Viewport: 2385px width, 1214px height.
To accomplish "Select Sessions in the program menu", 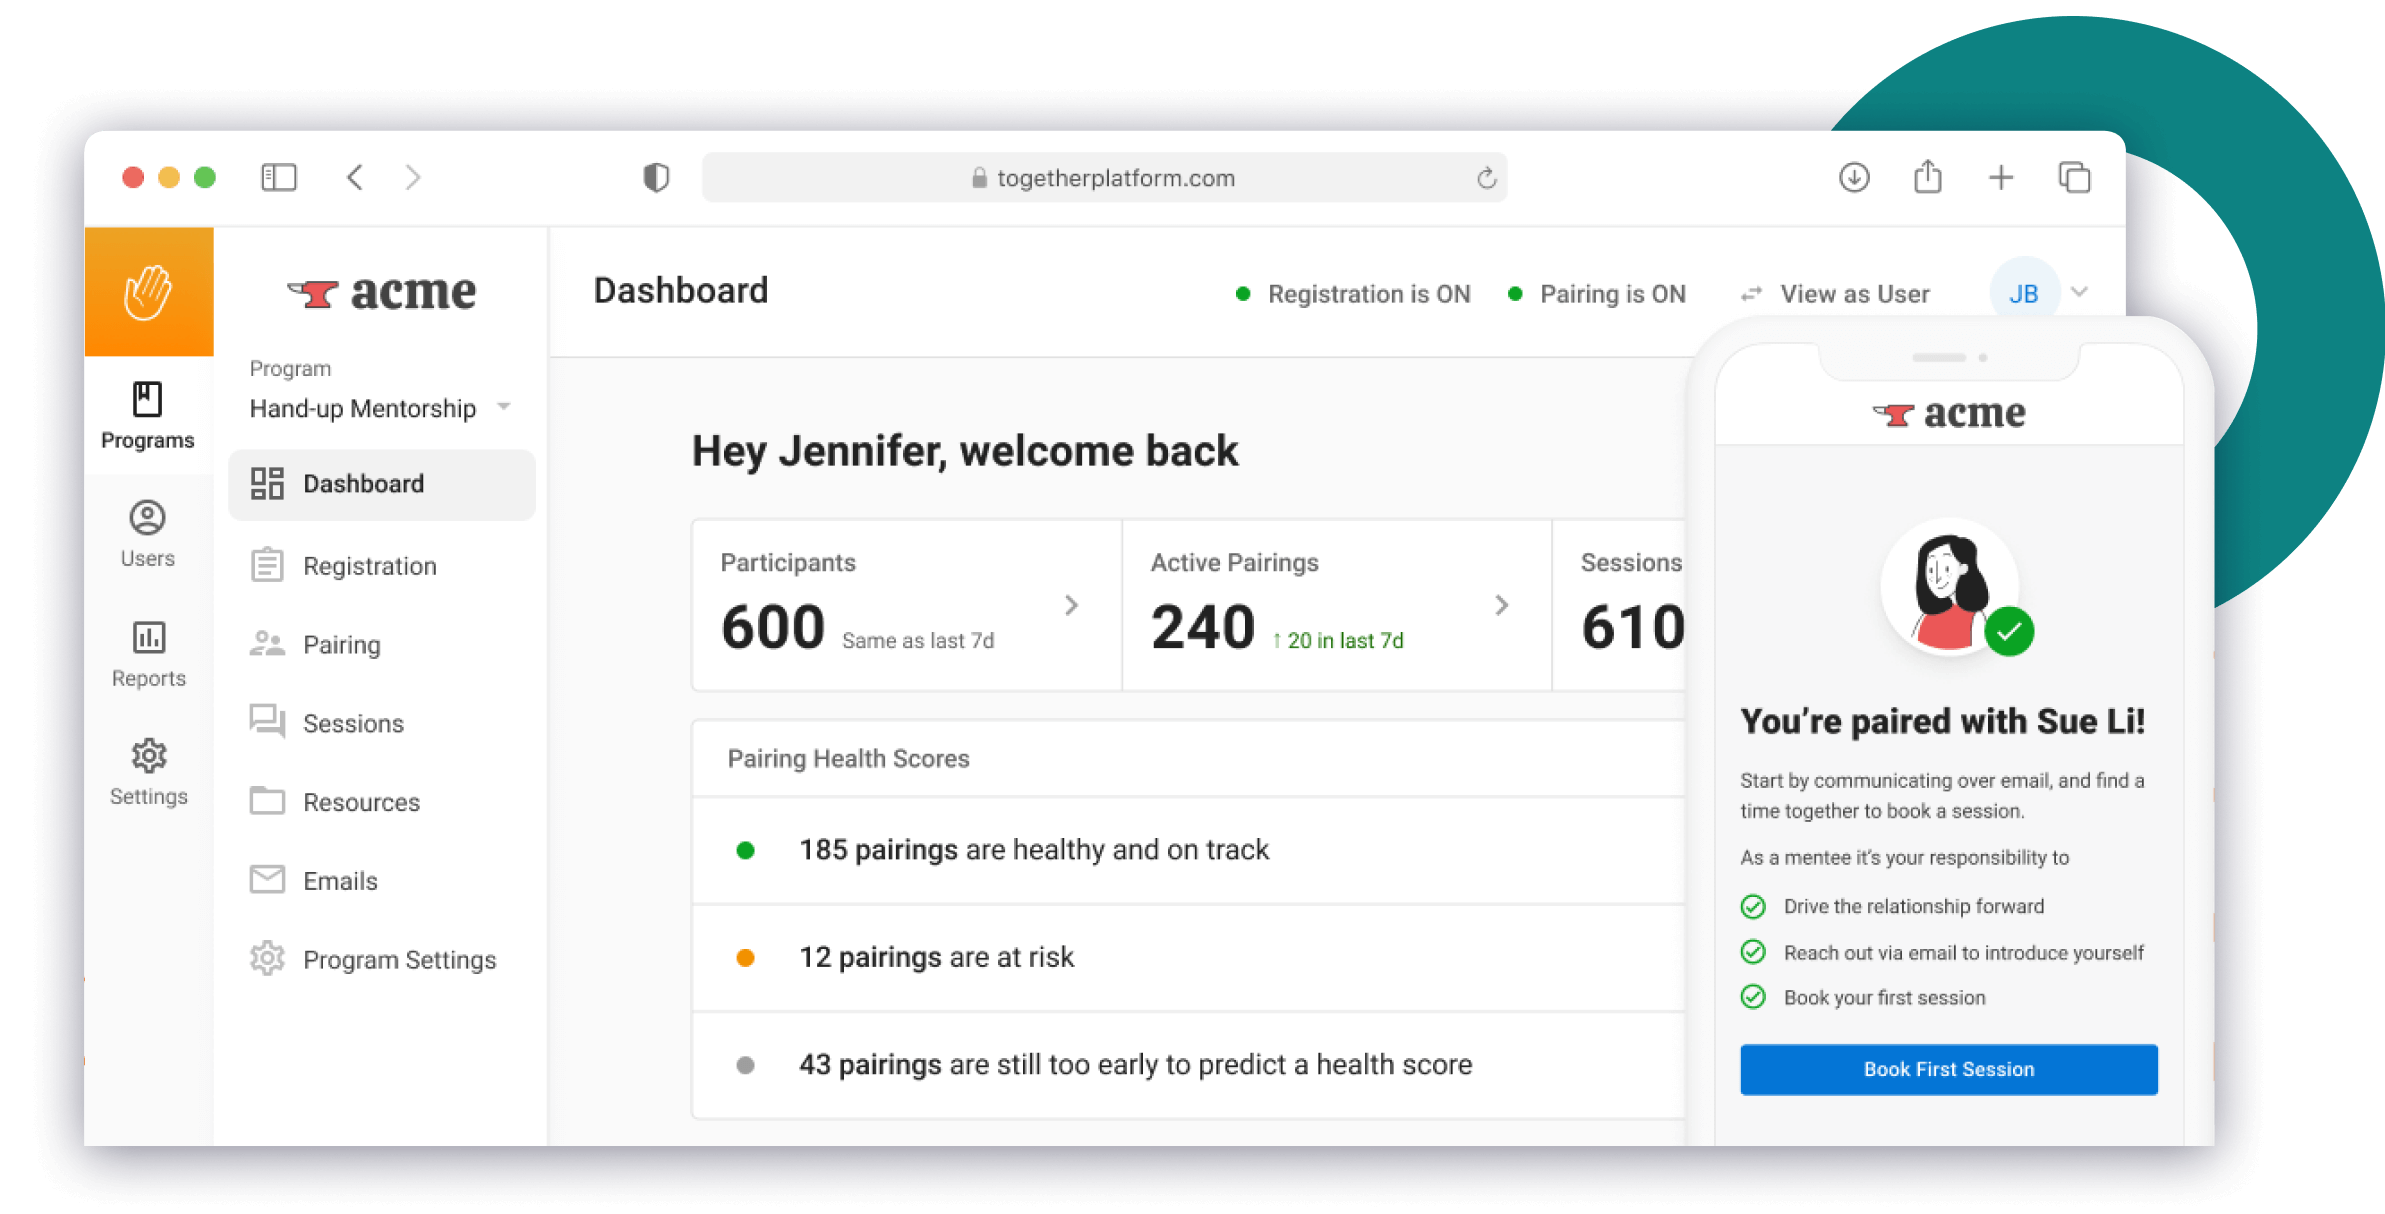I will click(x=382, y=723).
